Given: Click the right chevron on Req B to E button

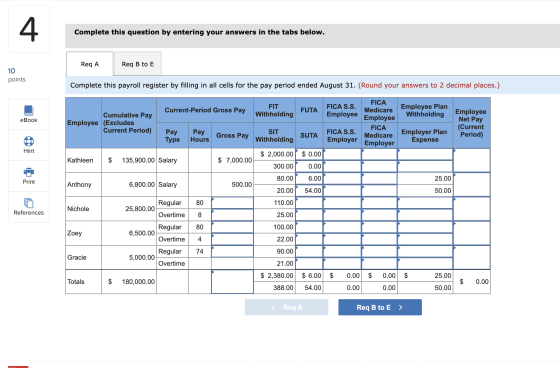Looking at the screenshot, I should point(400,307).
